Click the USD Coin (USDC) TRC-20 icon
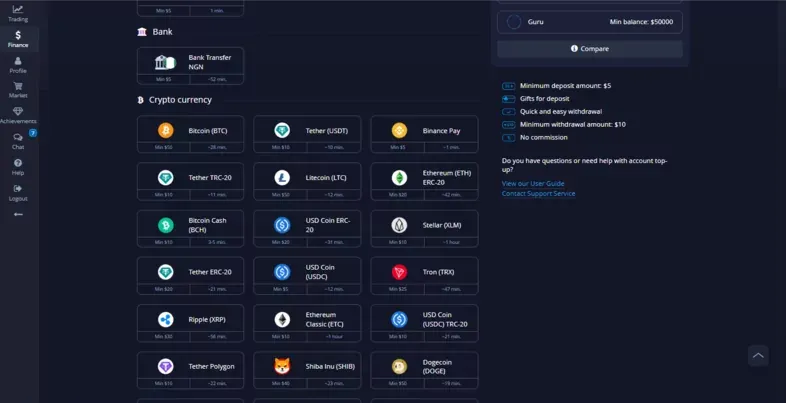Screen dimensions: 786x403 point(400,319)
